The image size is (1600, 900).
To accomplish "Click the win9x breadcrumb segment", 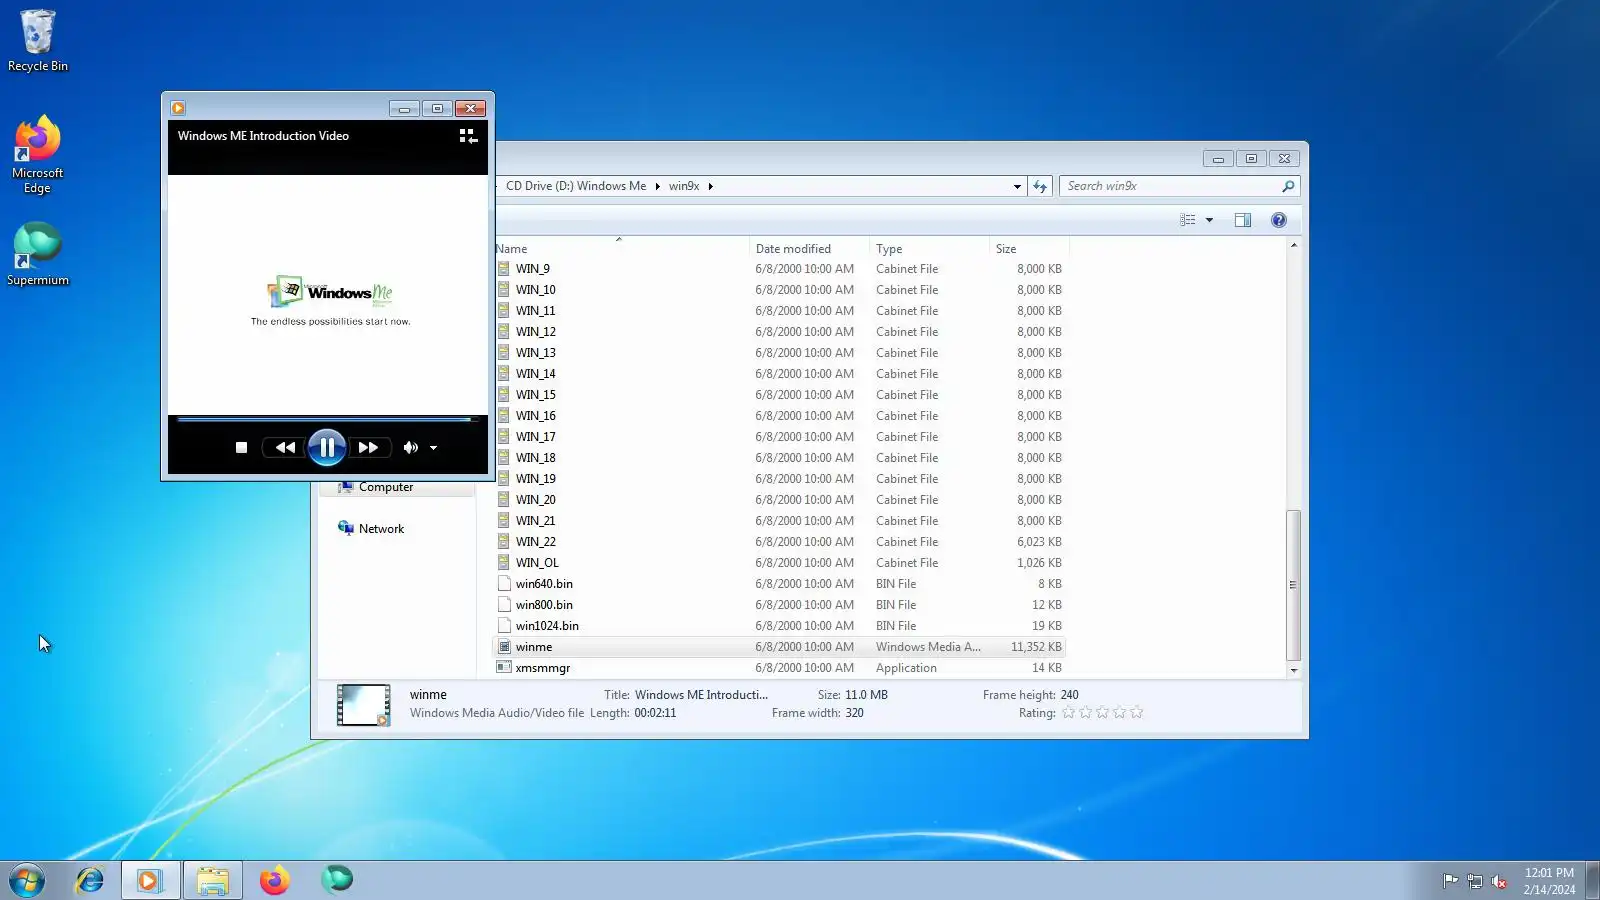I will (684, 186).
